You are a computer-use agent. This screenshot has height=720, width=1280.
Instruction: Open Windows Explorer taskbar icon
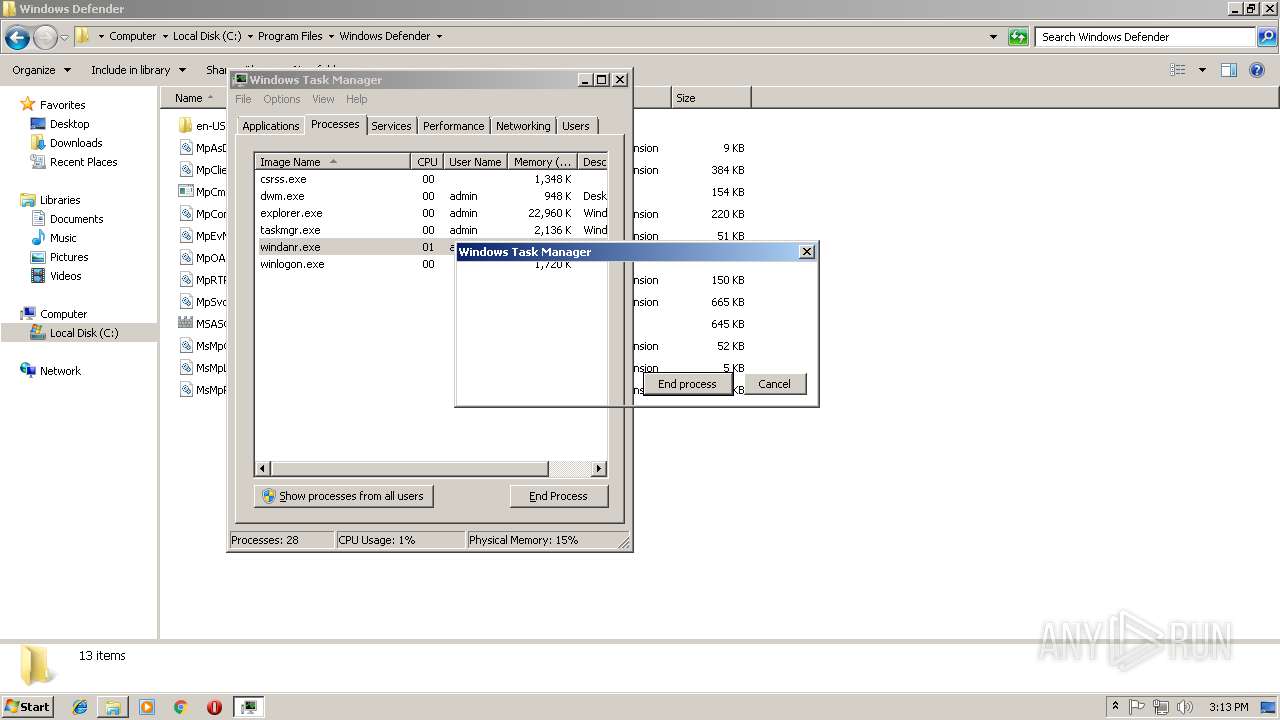point(113,707)
